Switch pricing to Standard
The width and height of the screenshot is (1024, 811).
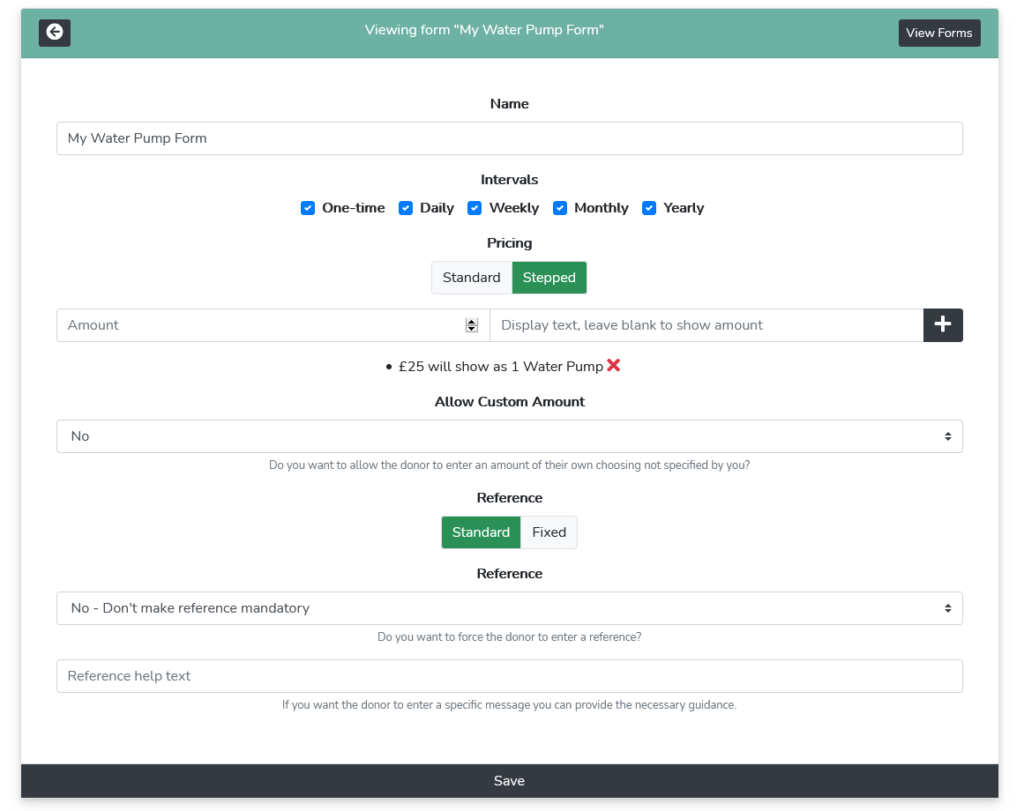471,278
